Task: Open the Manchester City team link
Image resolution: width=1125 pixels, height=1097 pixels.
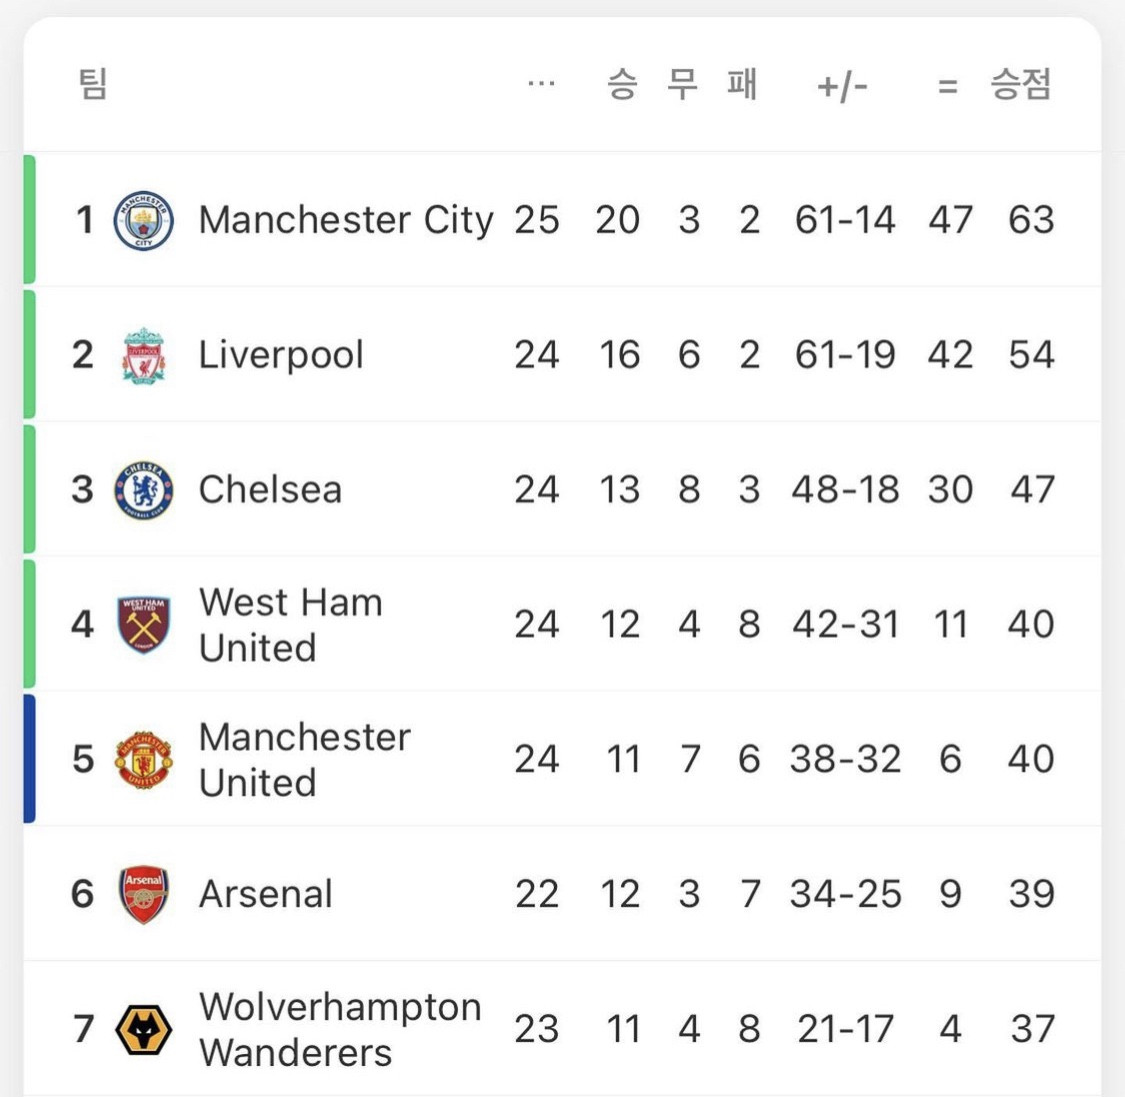Action: tap(346, 220)
